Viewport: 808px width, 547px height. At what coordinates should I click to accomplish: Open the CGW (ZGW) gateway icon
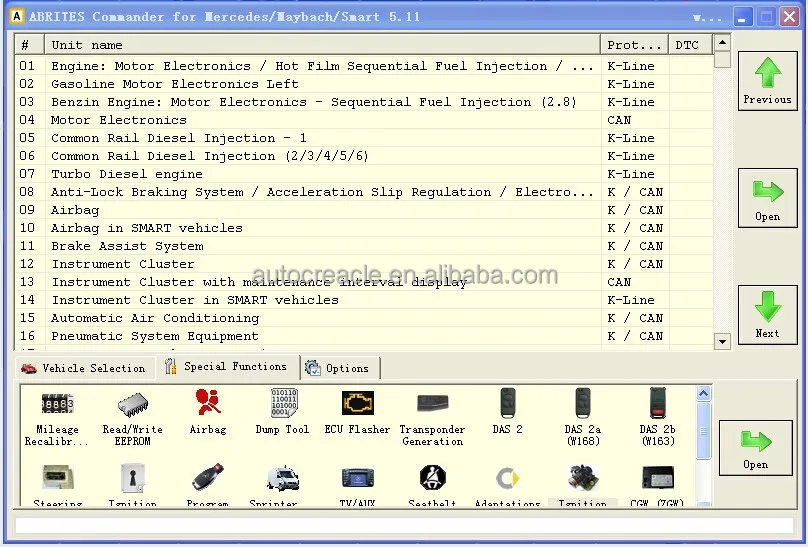(657, 484)
